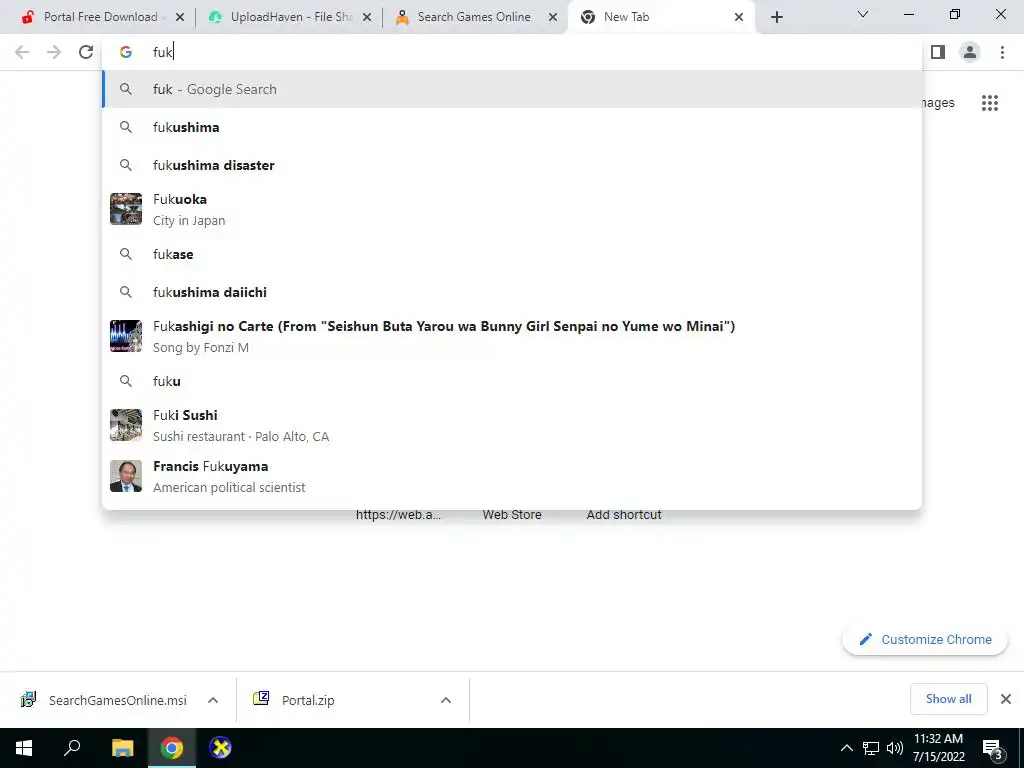Open the profile avatar icon
This screenshot has width=1024, height=768.
pos(970,52)
